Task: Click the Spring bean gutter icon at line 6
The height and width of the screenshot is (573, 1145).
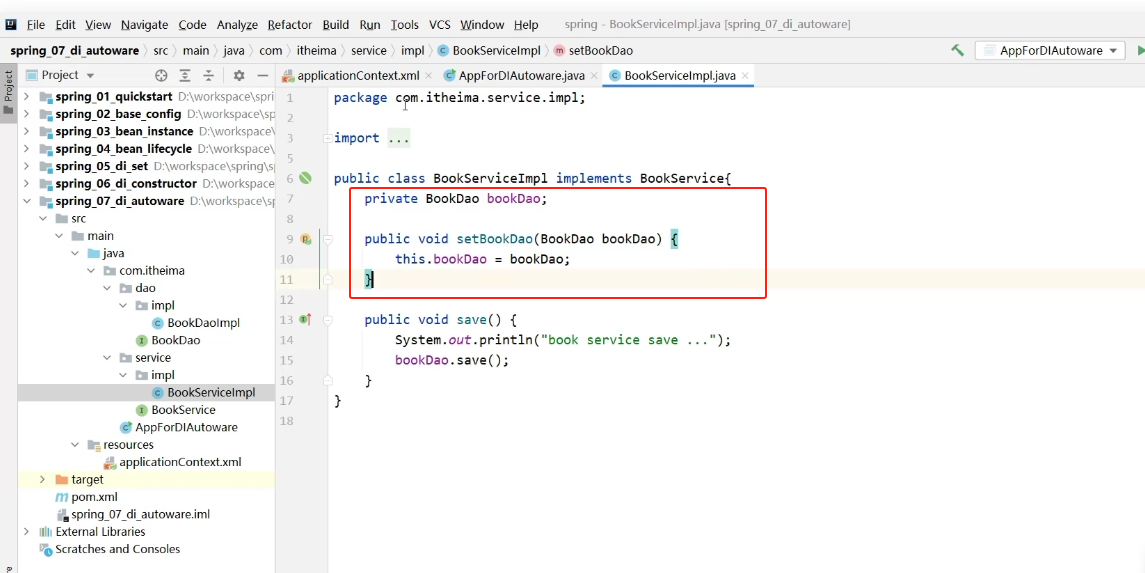Action: (305, 178)
